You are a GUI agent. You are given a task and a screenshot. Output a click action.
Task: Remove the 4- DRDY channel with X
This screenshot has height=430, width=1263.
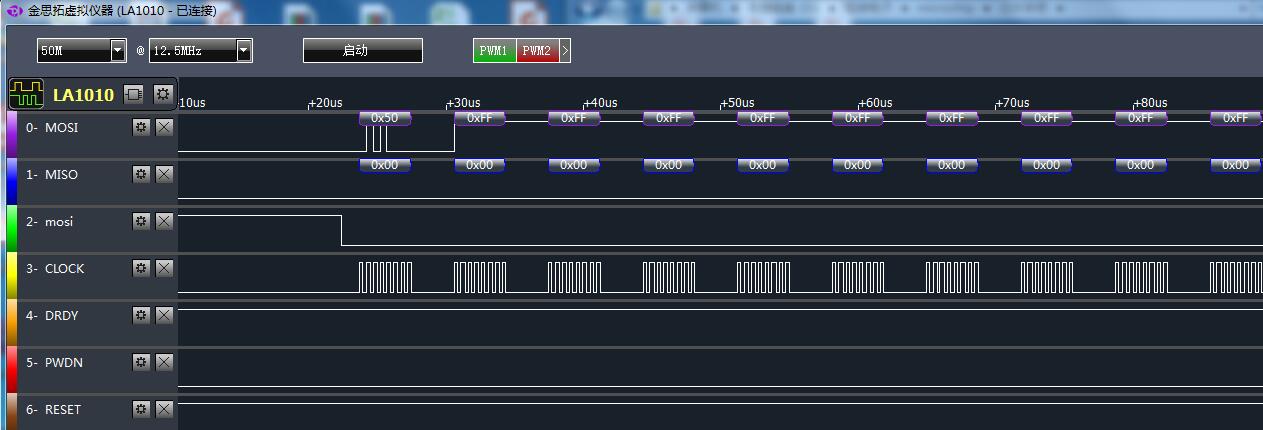[x=164, y=315]
